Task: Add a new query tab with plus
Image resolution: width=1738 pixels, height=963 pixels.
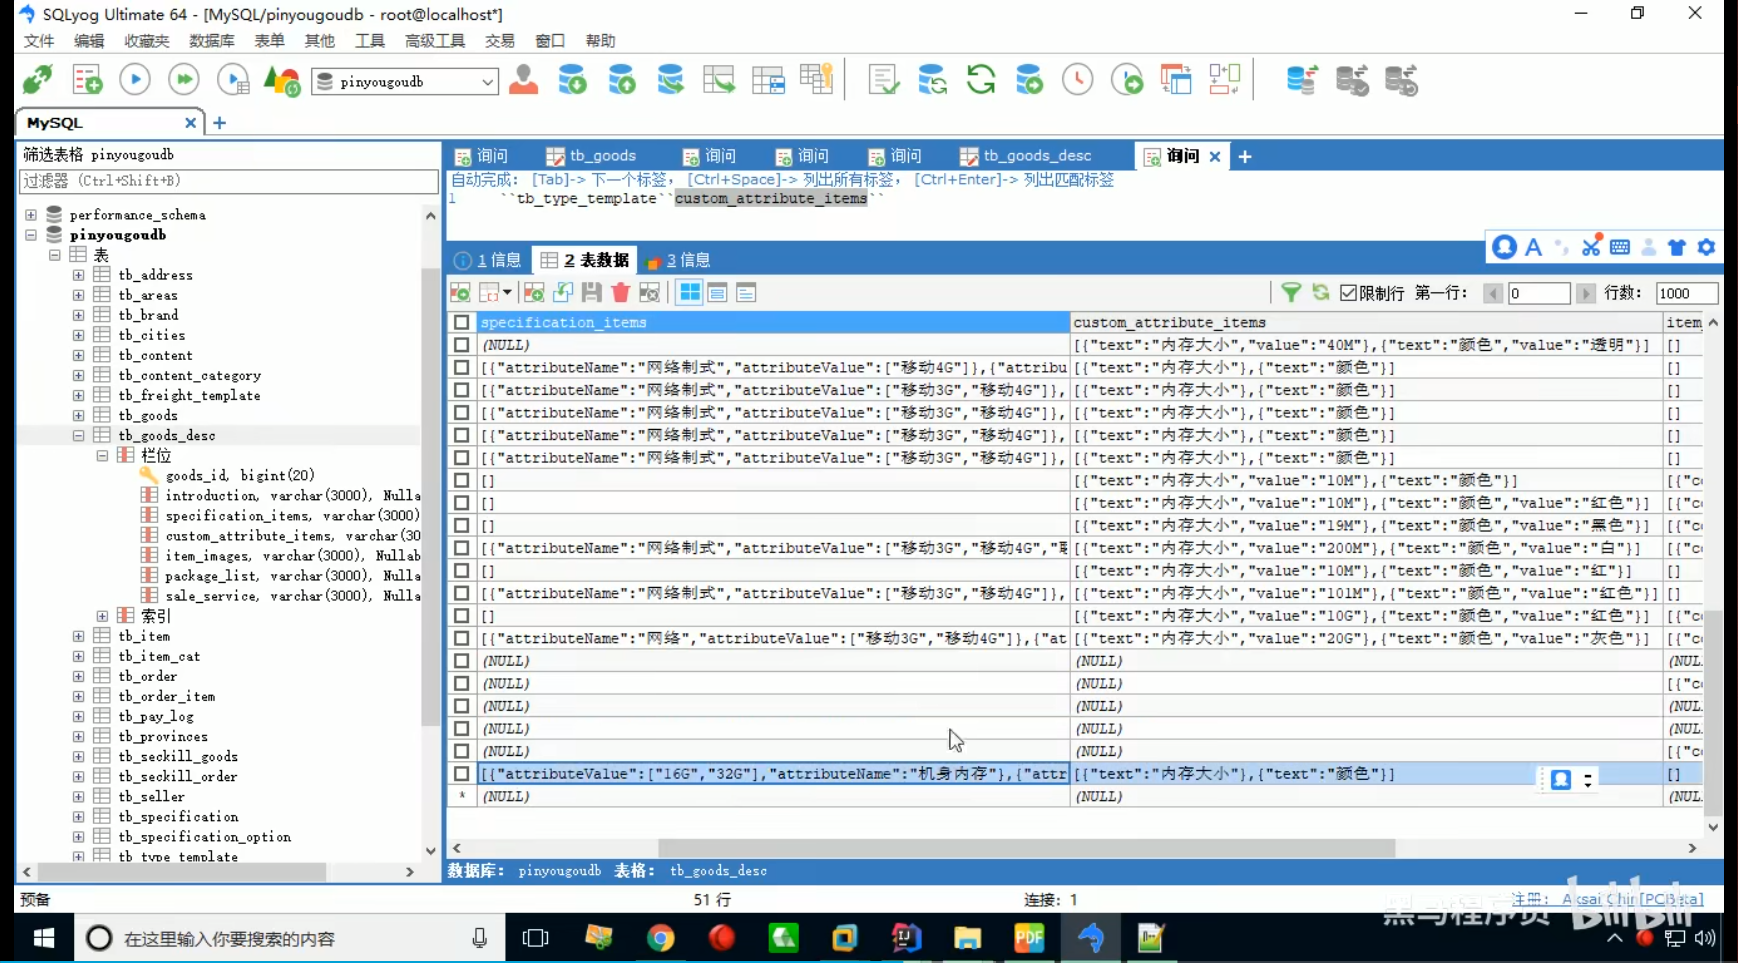Action: coord(1245,156)
